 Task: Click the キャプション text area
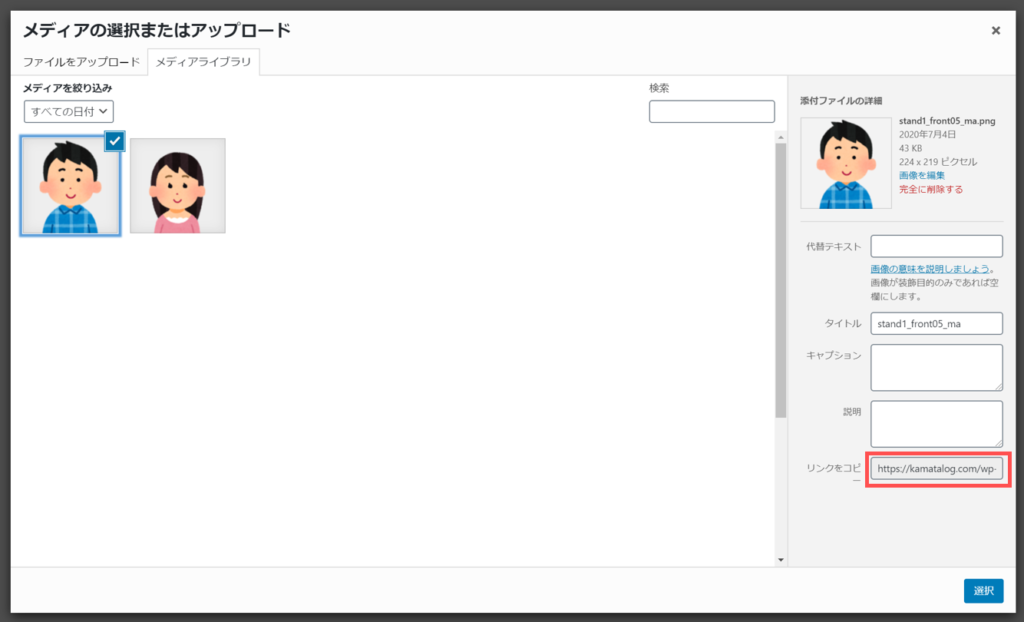[x=936, y=368]
